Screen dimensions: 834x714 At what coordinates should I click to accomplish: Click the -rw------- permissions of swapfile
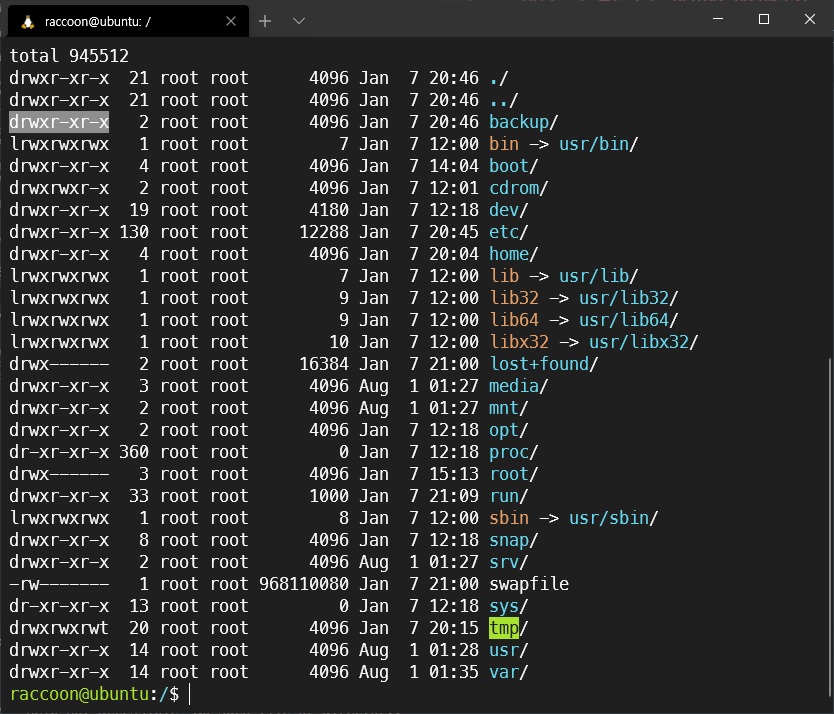pyautogui.click(x=59, y=584)
